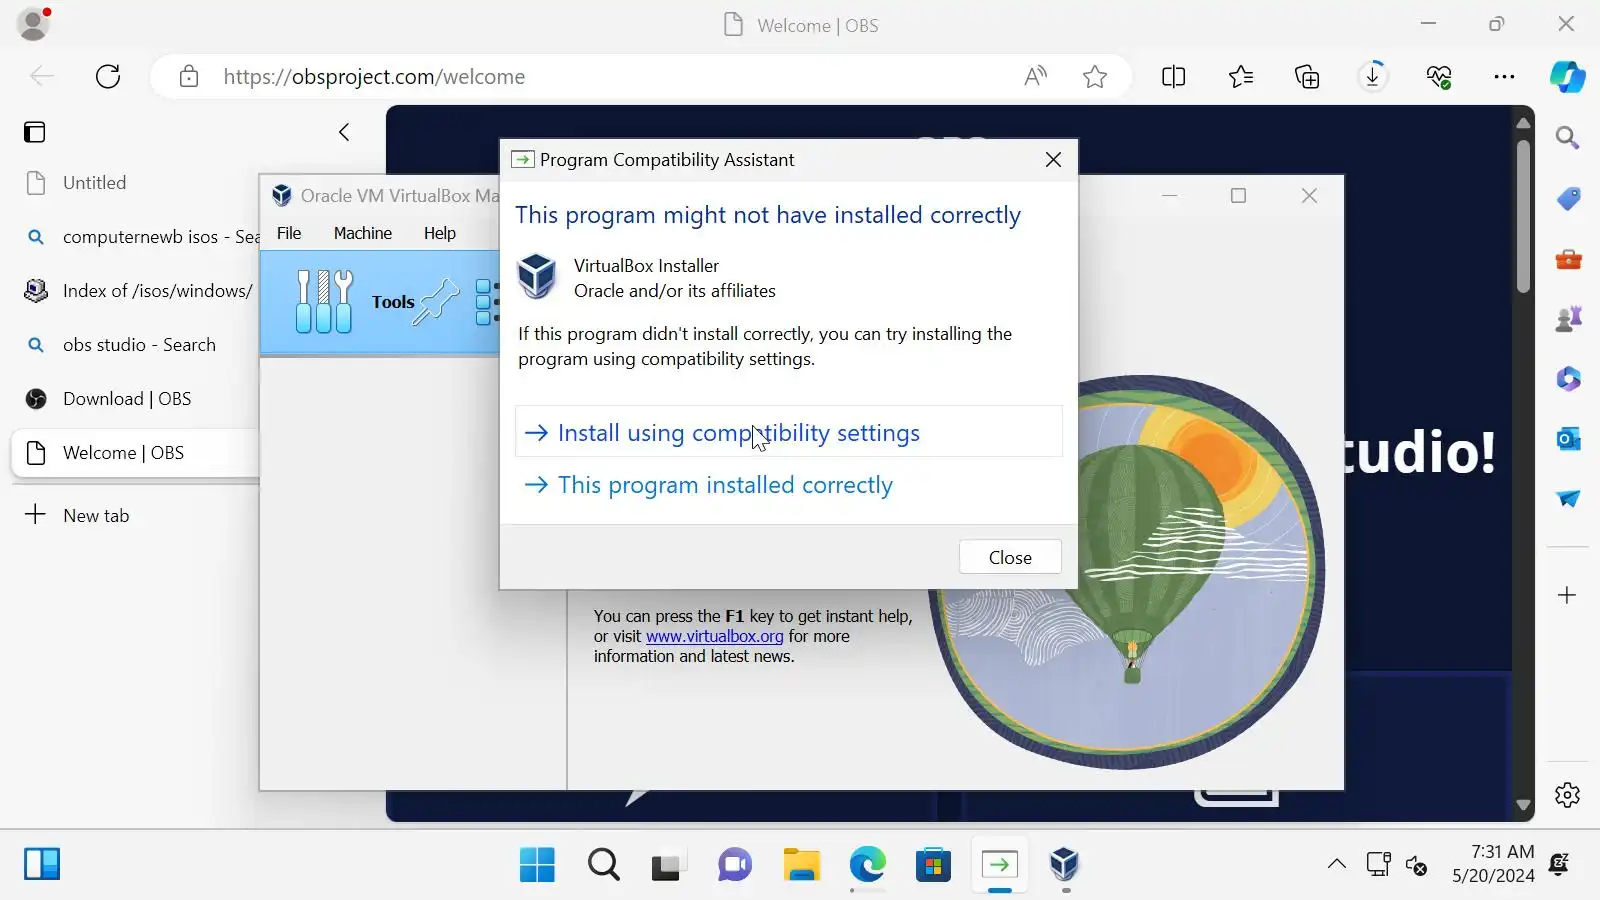The height and width of the screenshot is (900, 1600).
Task: Customize sidebar with plus button
Action: (x=1568, y=595)
